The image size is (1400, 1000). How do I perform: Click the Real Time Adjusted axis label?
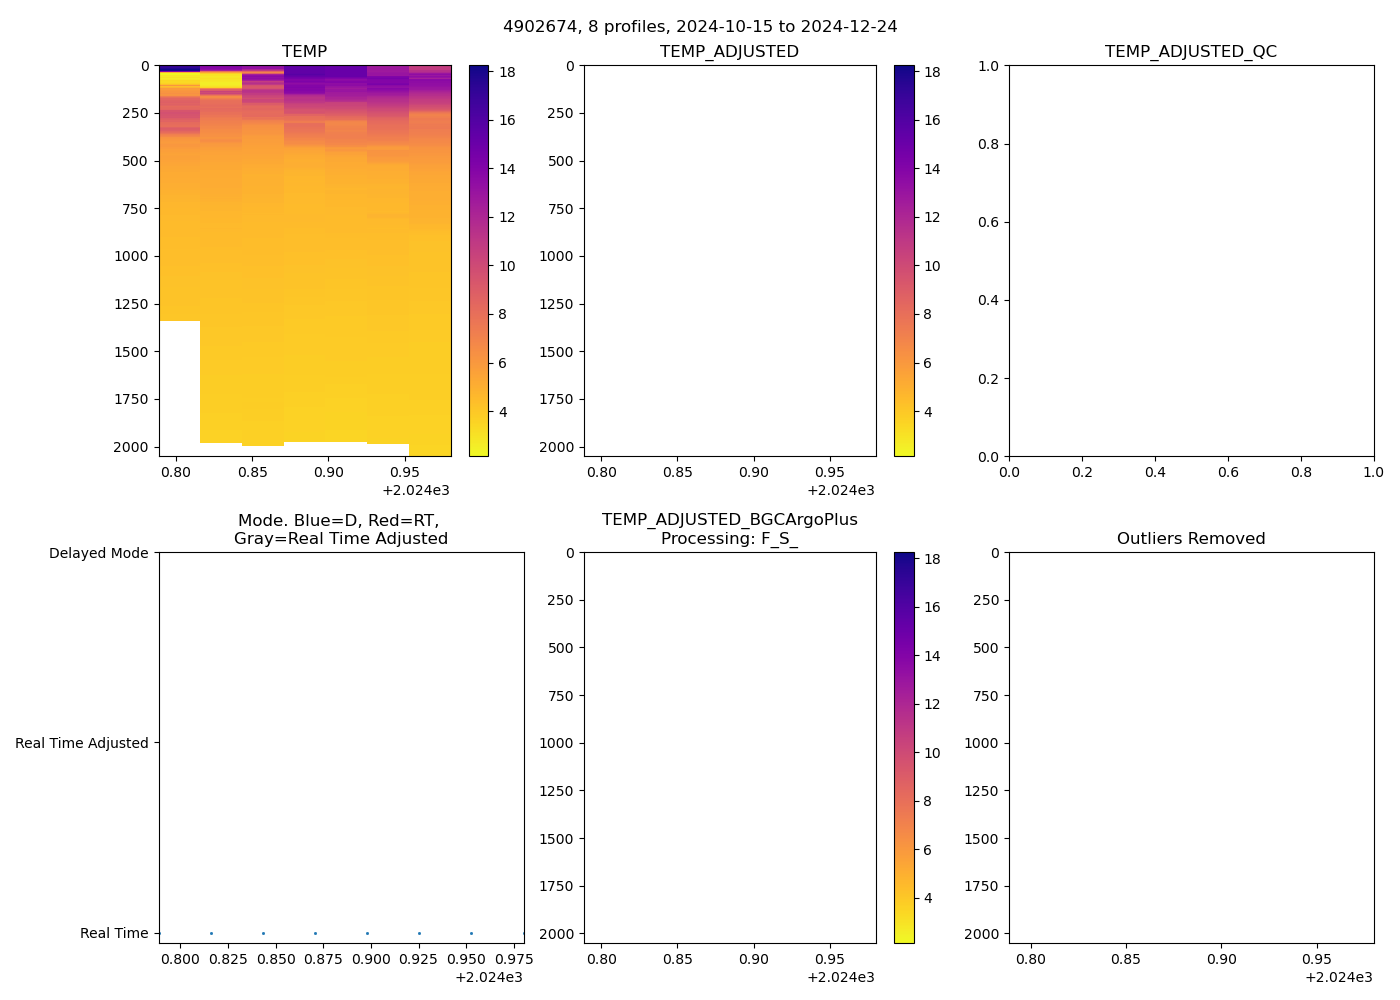[x=81, y=743]
